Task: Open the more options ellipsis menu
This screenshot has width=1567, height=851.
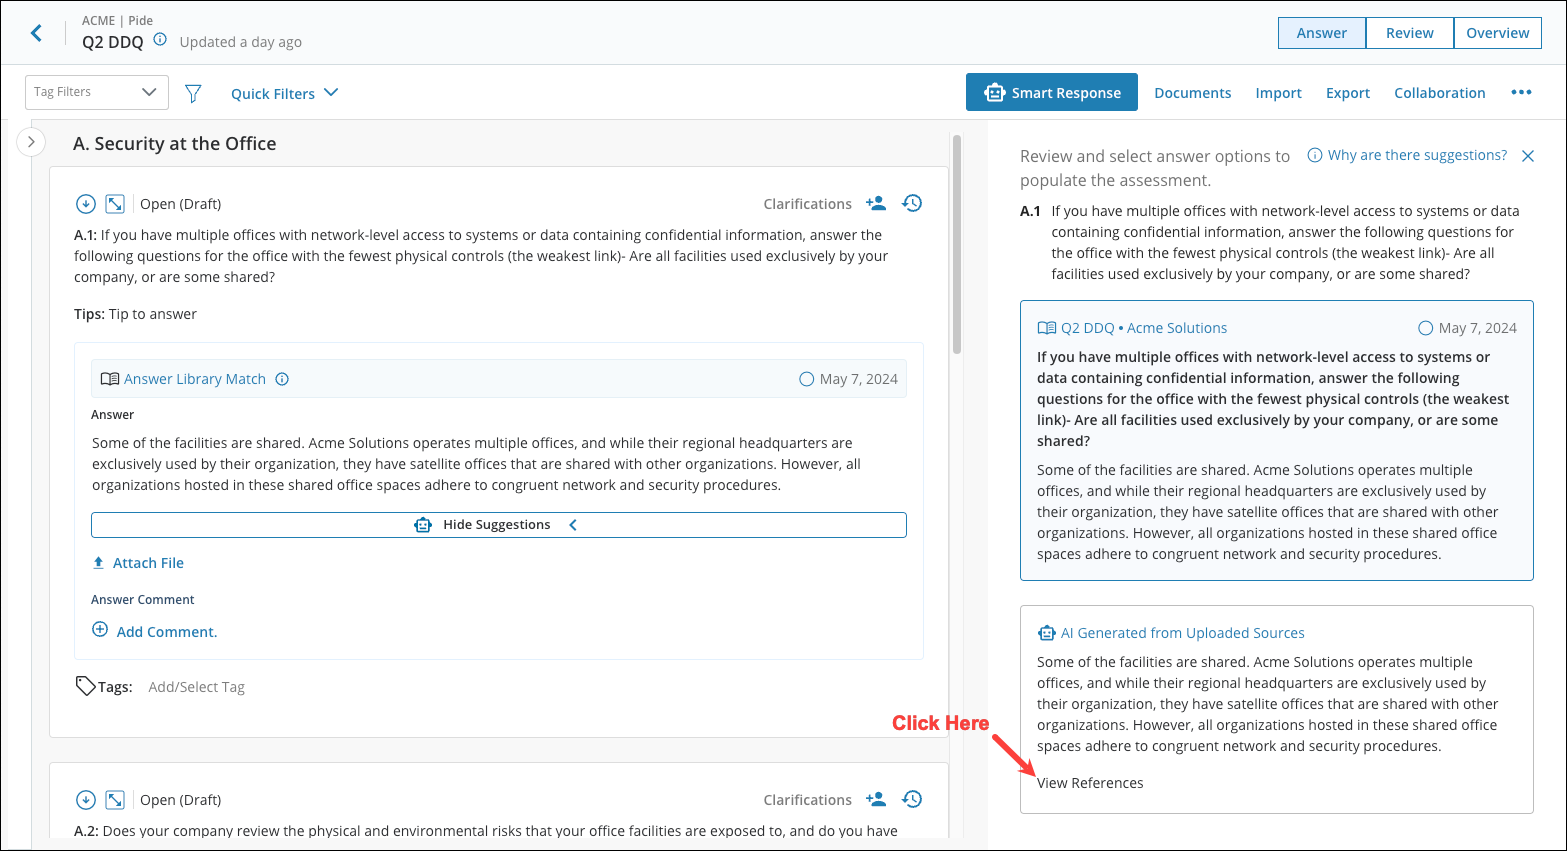Action: tap(1521, 92)
